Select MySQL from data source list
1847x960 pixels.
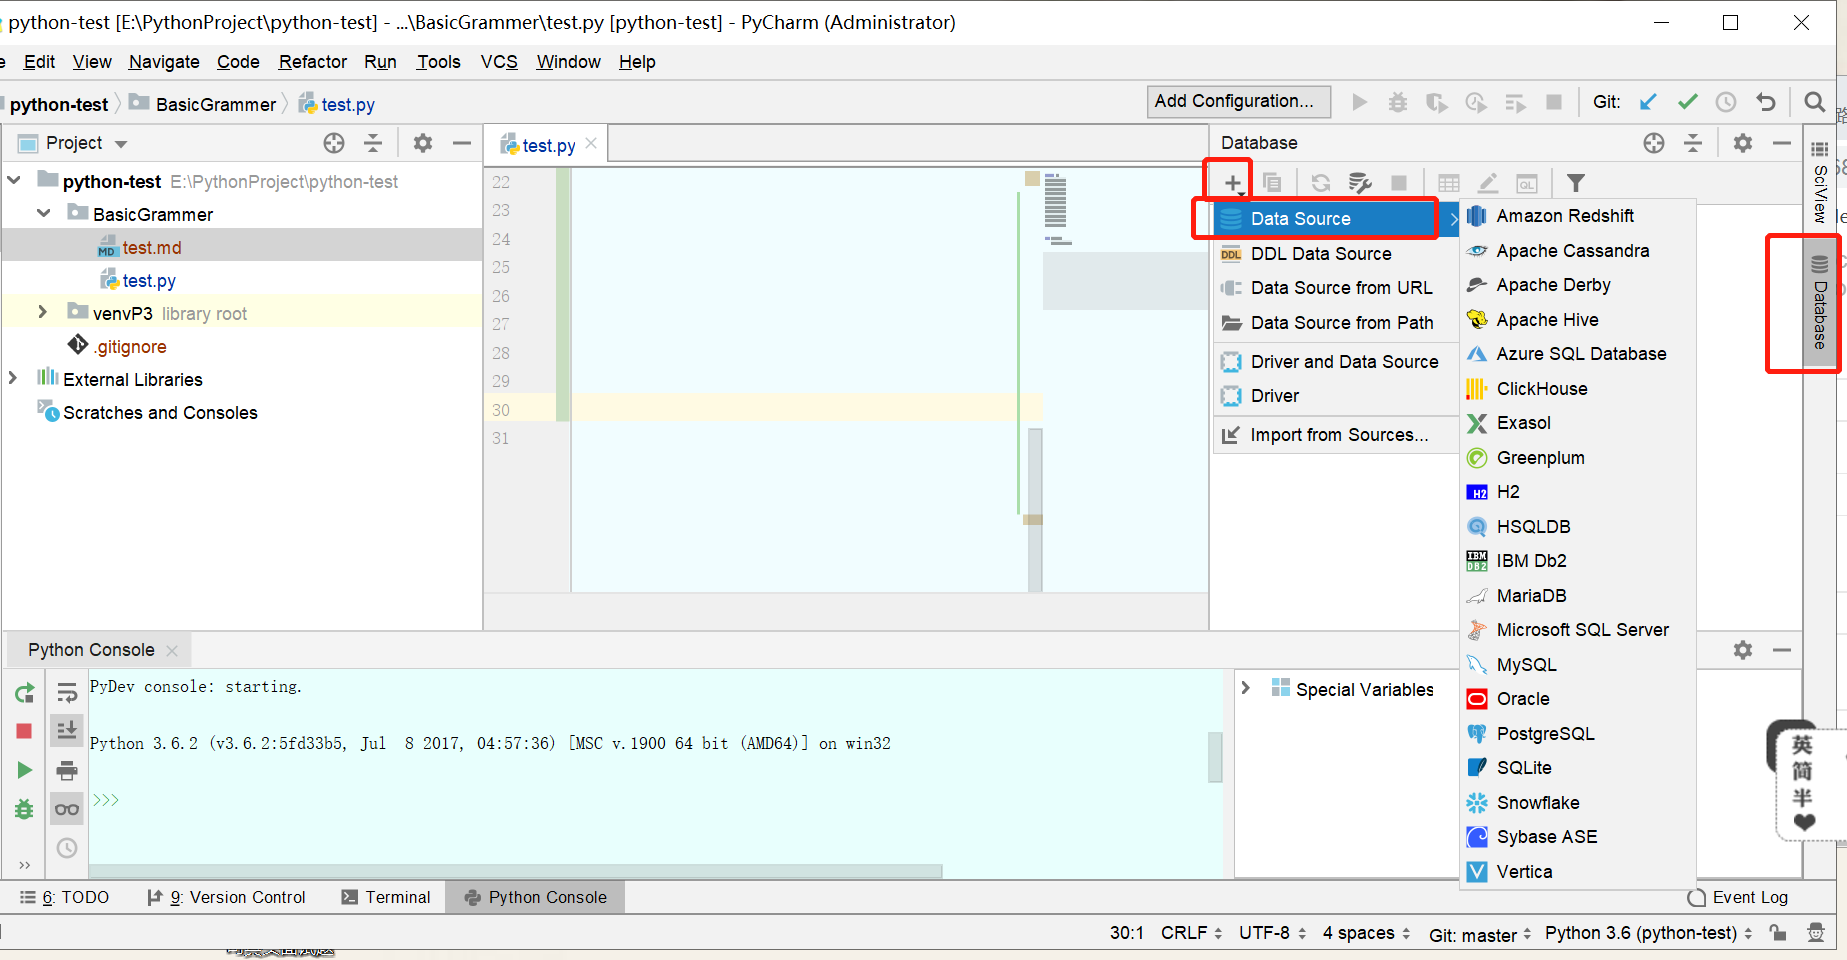click(1578, 665)
